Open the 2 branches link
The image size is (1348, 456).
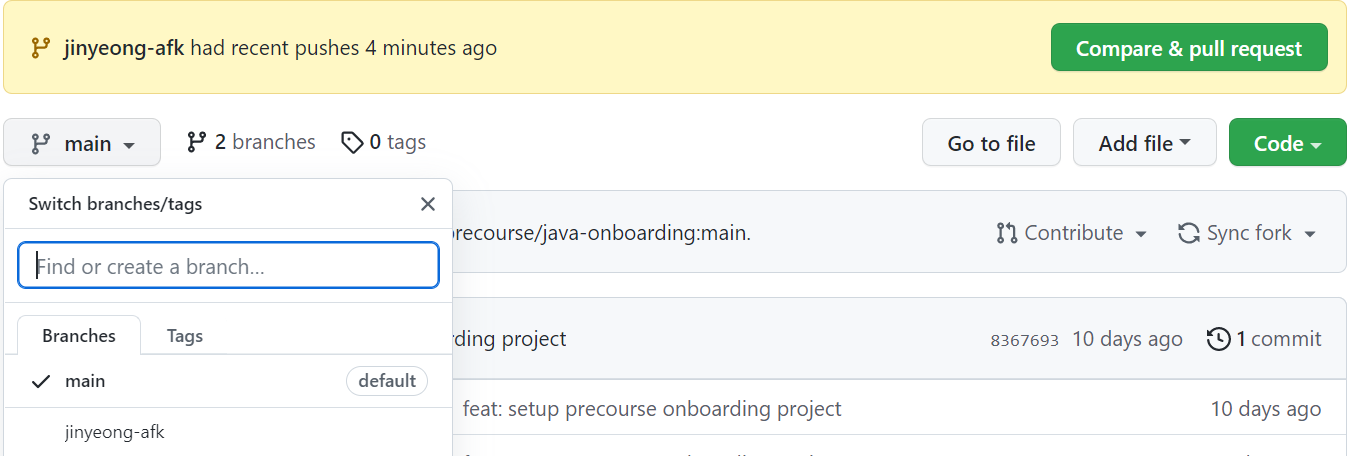[x=251, y=142]
